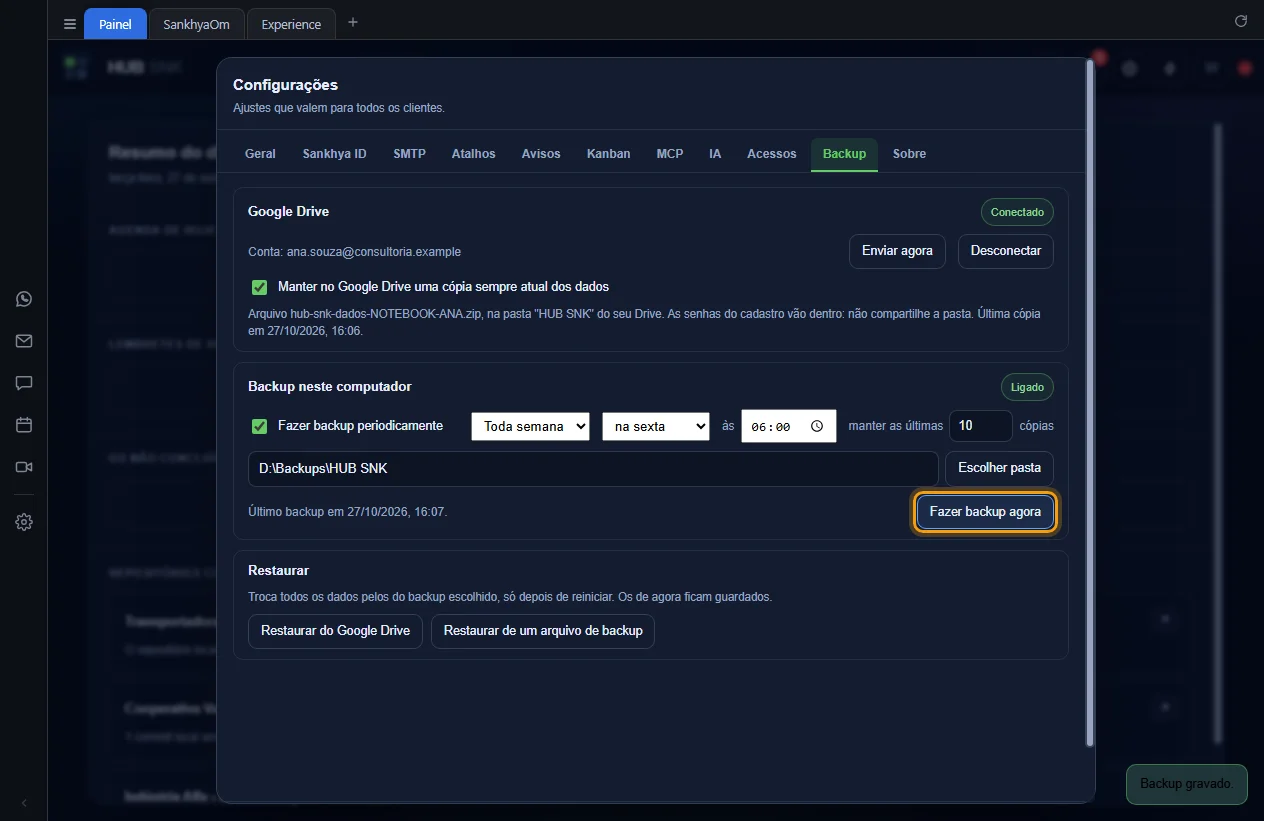The width and height of the screenshot is (1264, 821).
Task: Click the settings gear in sidebar
Action: click(24, 522)
